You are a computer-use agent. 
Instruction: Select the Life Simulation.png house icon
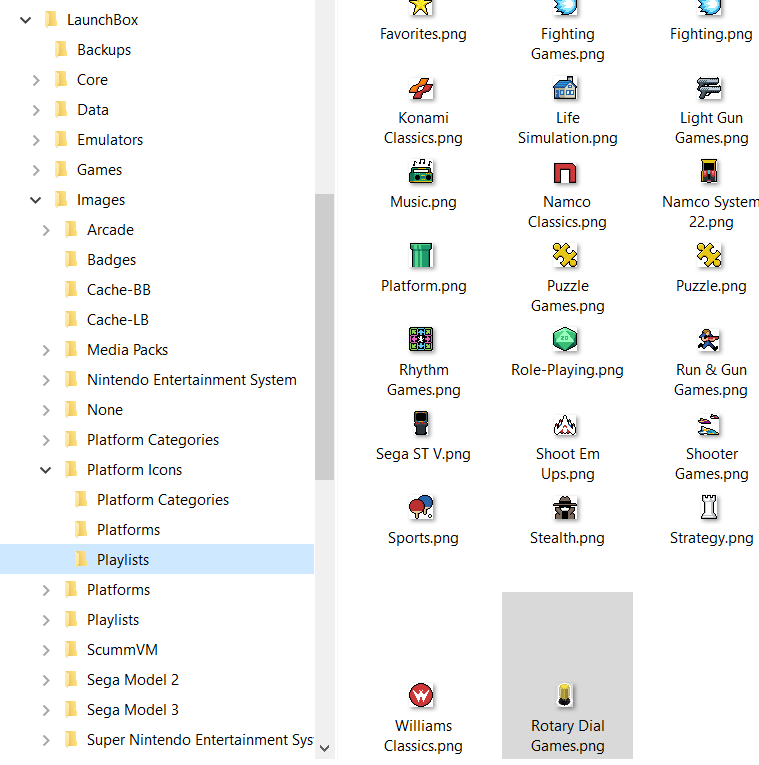click(565, 89)
